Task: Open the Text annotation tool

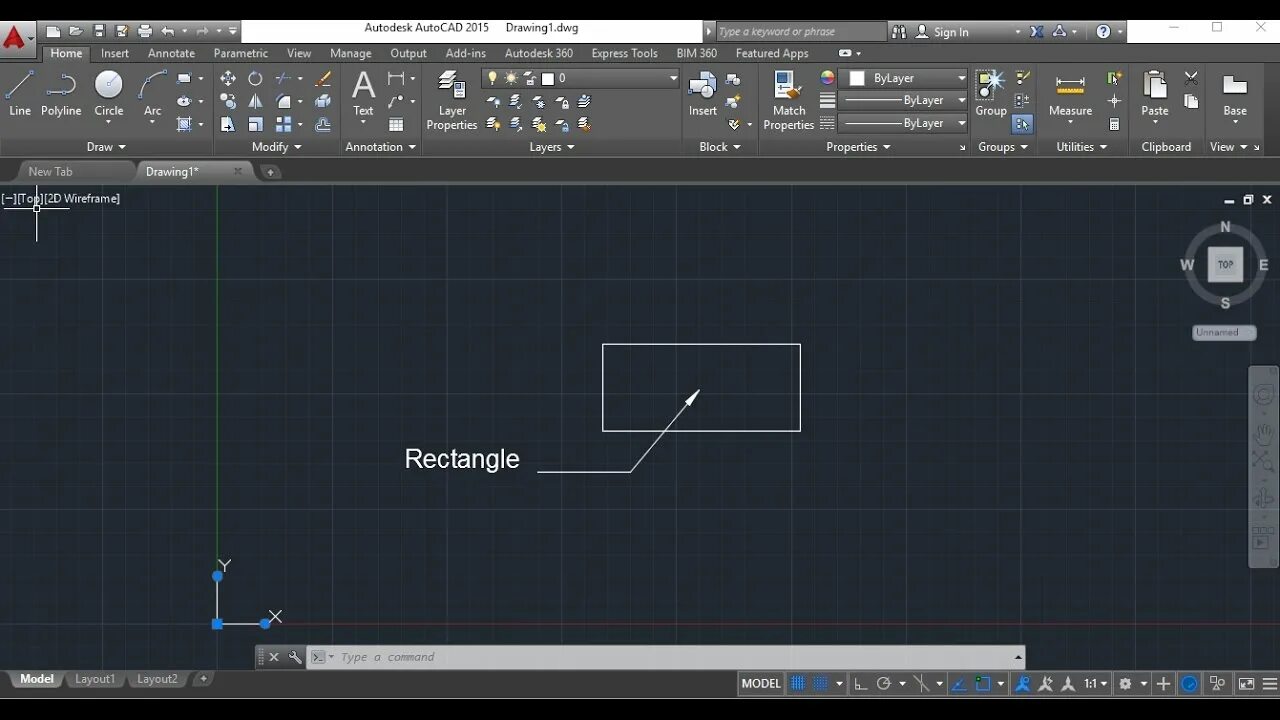Action: tap(363, 94)
